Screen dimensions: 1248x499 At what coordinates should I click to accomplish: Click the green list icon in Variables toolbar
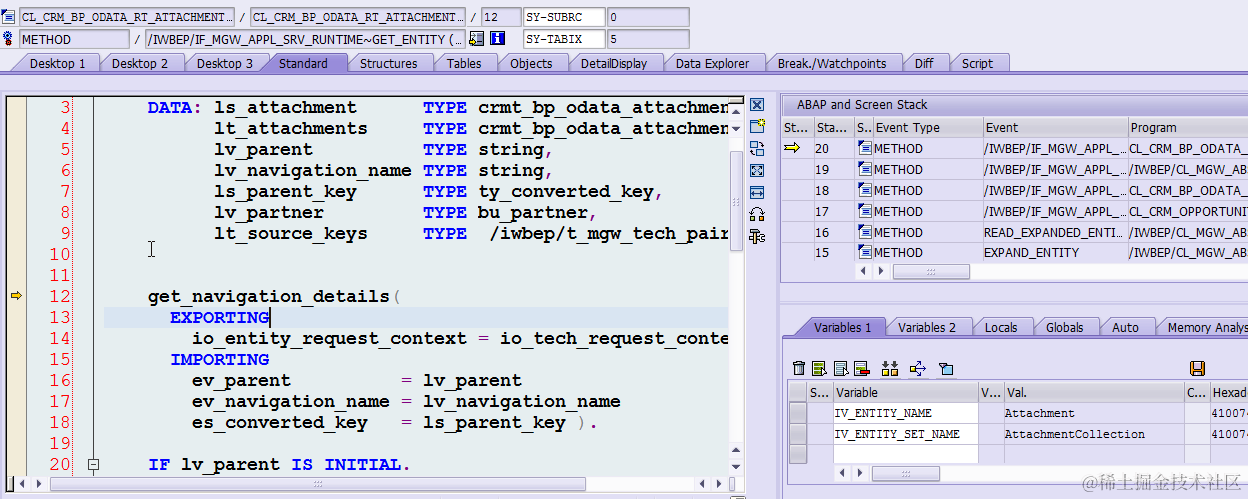[819, 368]
